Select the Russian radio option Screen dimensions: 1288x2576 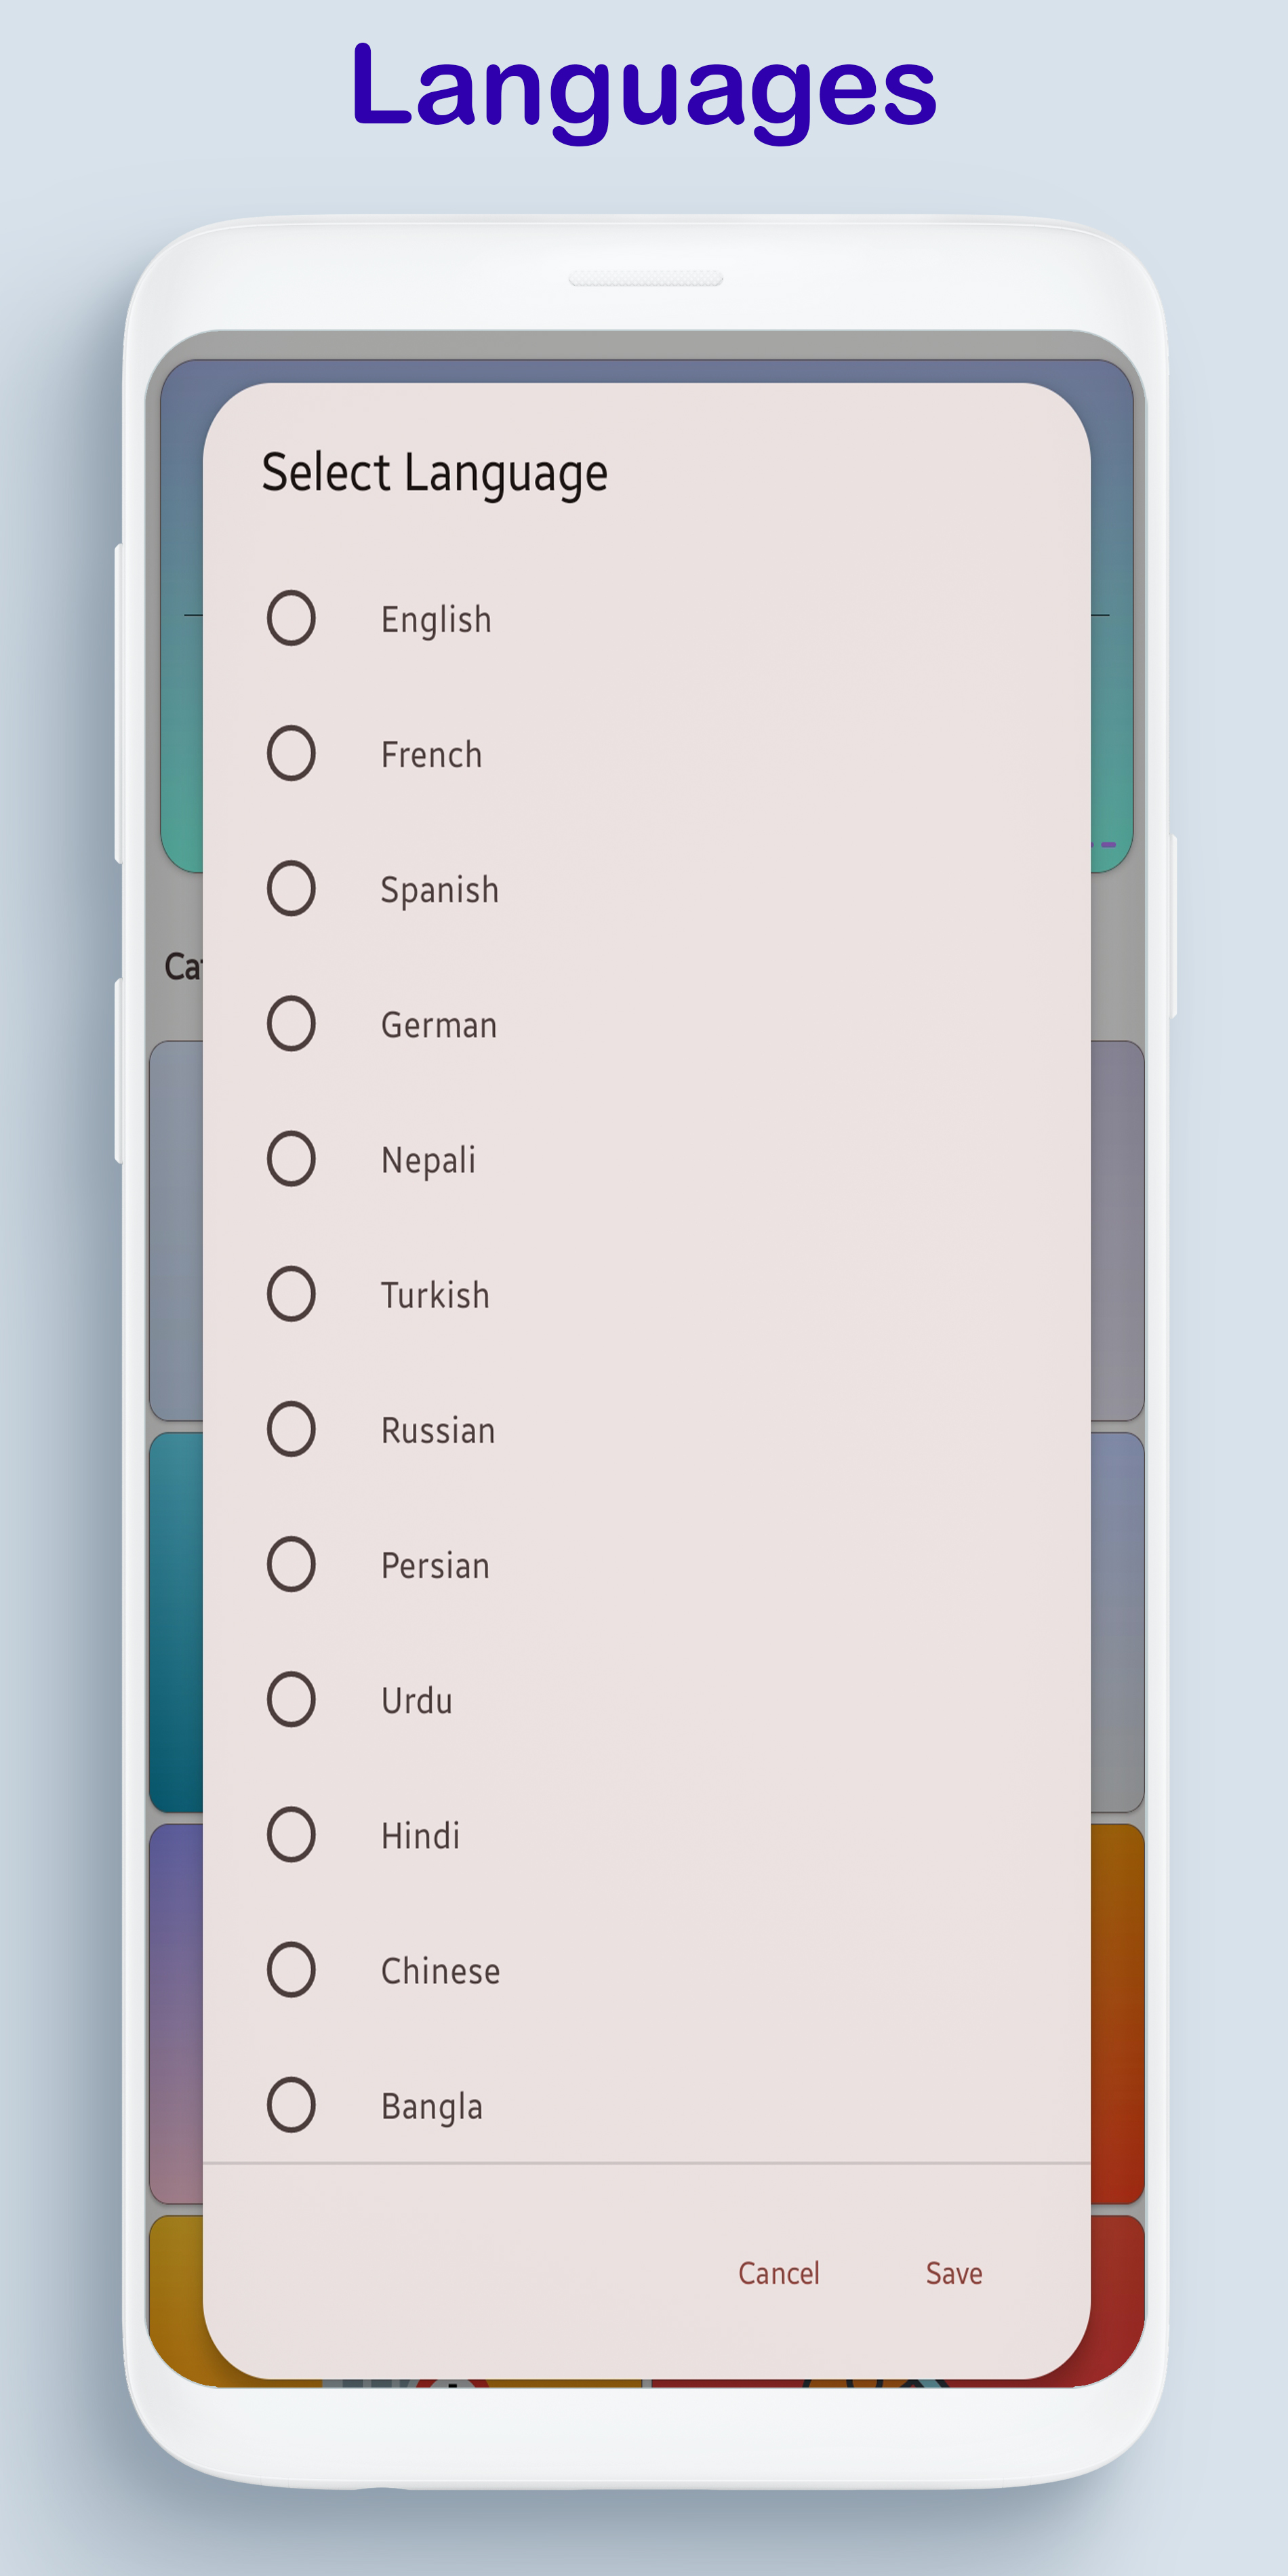tap(291, 1428)
